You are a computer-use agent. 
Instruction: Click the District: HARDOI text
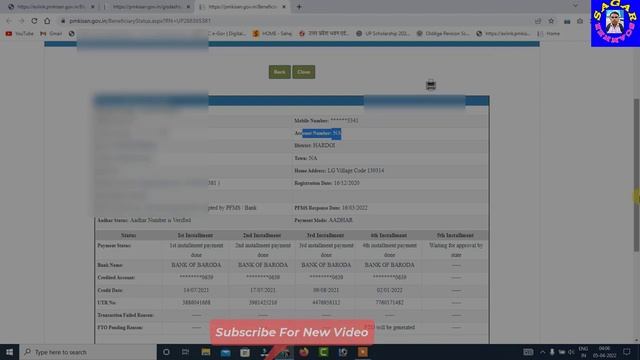coord(315,145)
